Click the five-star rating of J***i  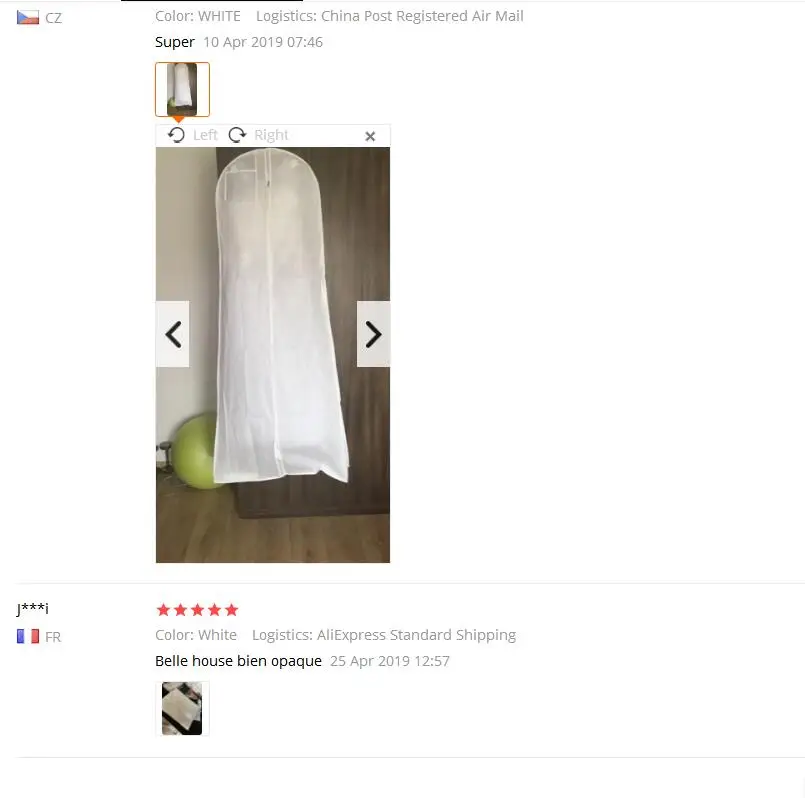coord(197,610)
